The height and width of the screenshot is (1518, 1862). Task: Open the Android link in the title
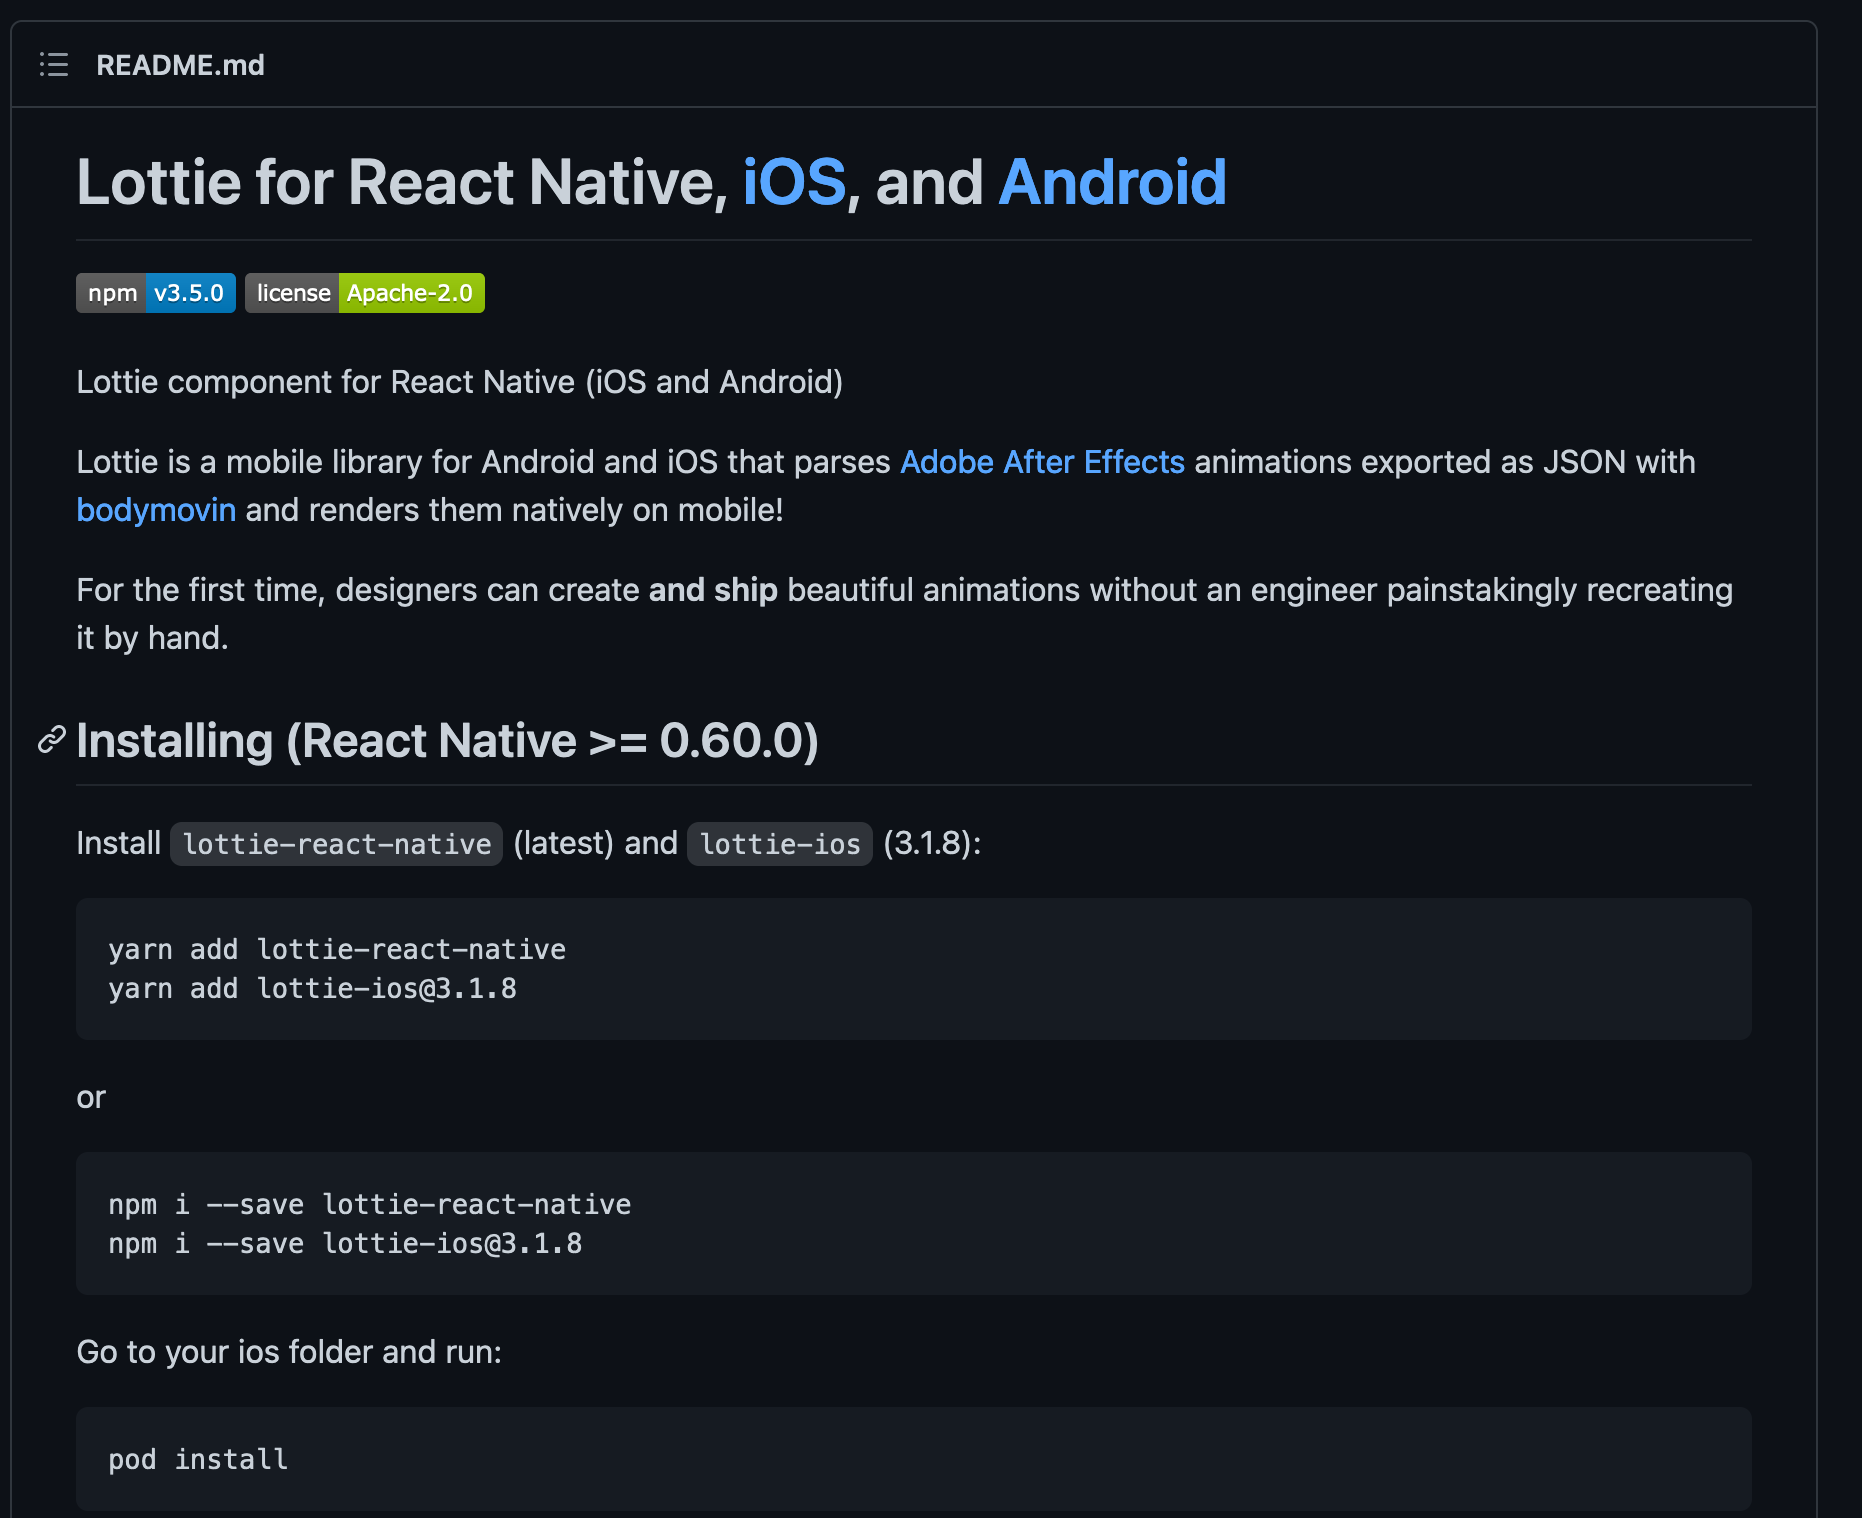pyautogui.click(x=1112, y=182)
